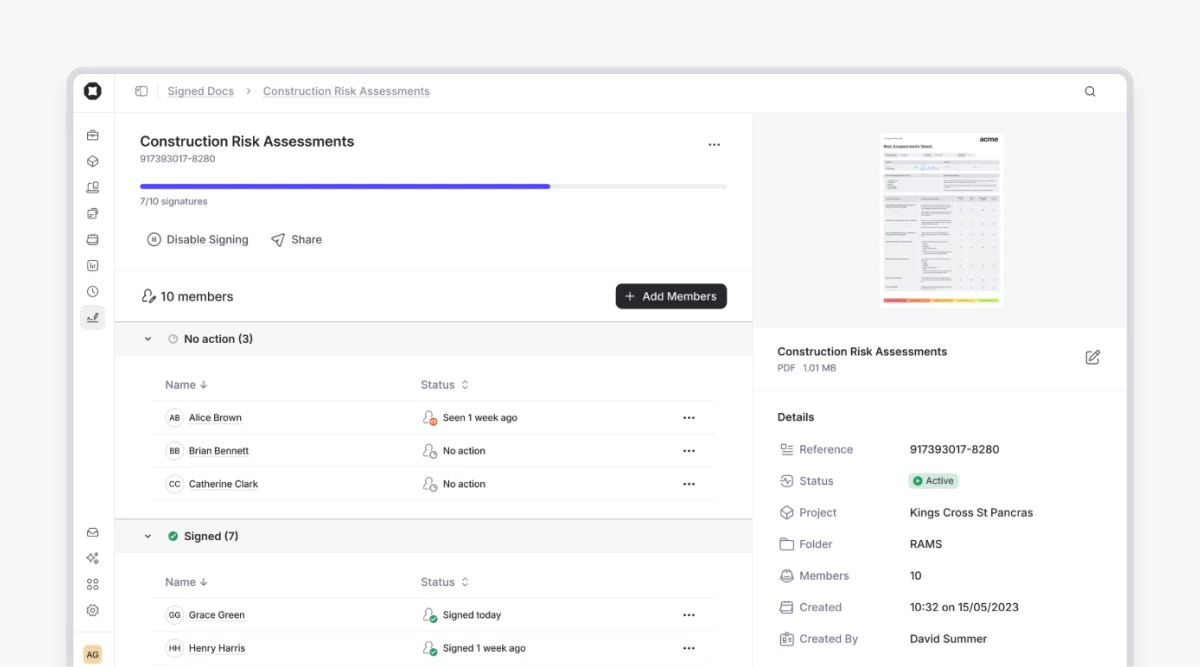Click Disable Signing button
This screenshot has width=1200, height=667.
pos(198,240)
